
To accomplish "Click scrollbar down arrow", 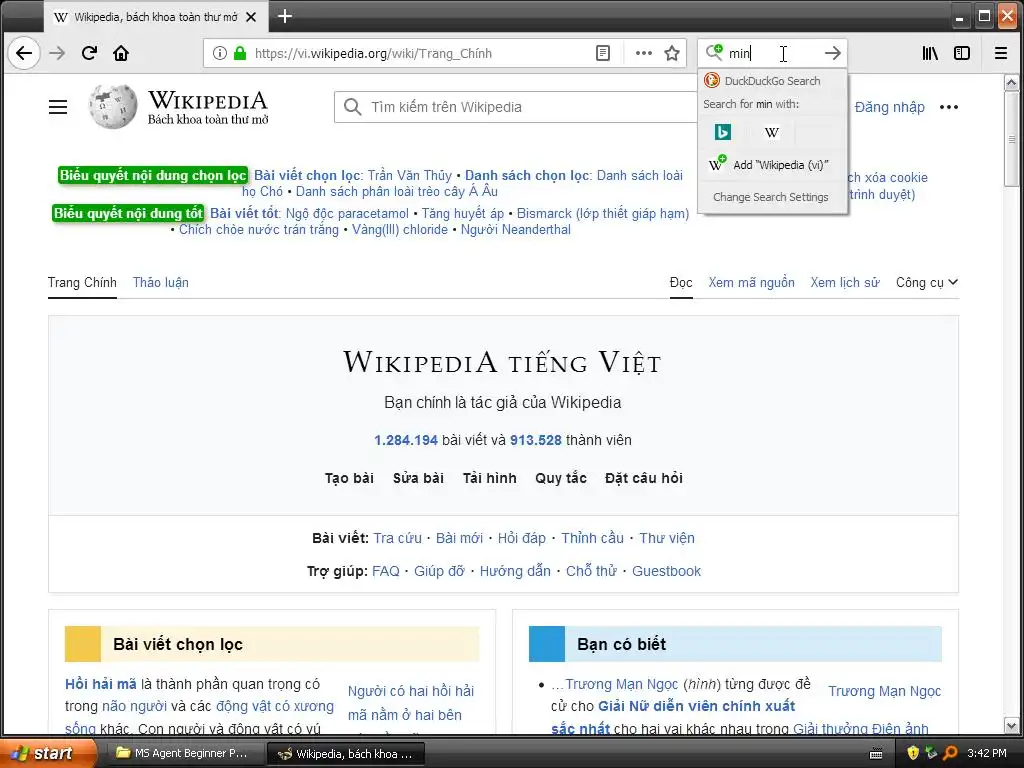I will (x=1011, y=726).
